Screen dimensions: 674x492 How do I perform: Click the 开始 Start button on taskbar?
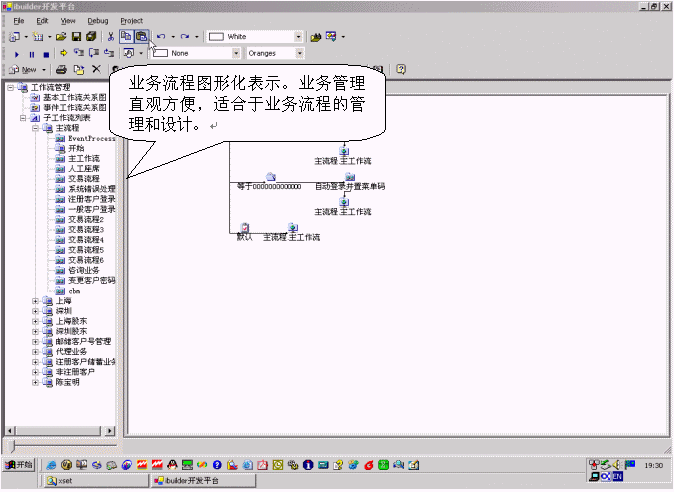(x=19, y=465)
